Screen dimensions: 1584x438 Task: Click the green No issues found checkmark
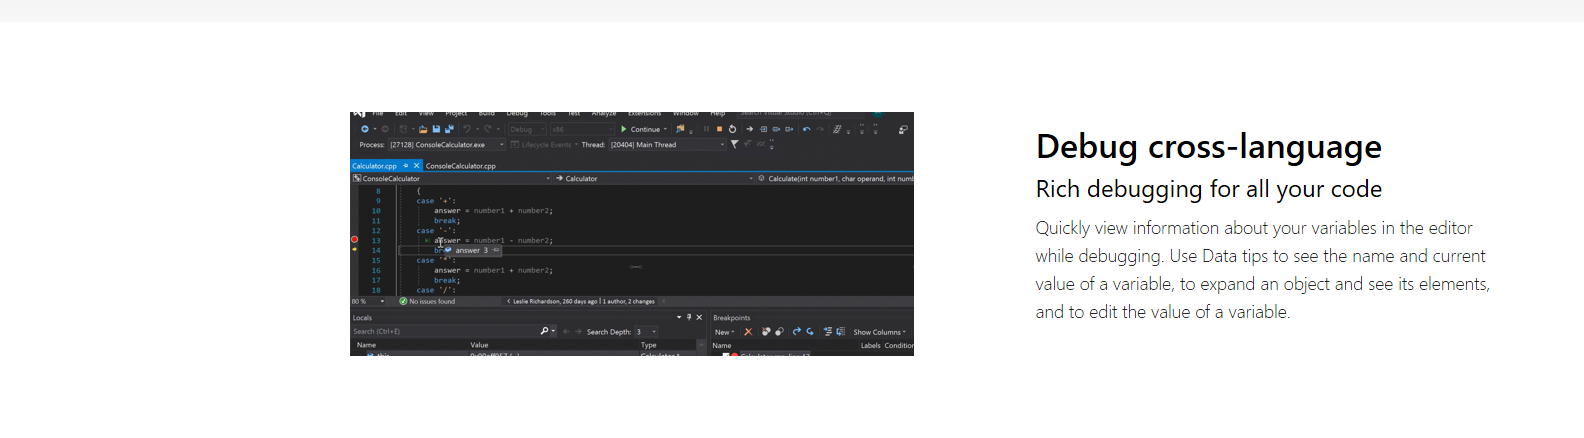(403, 301)
